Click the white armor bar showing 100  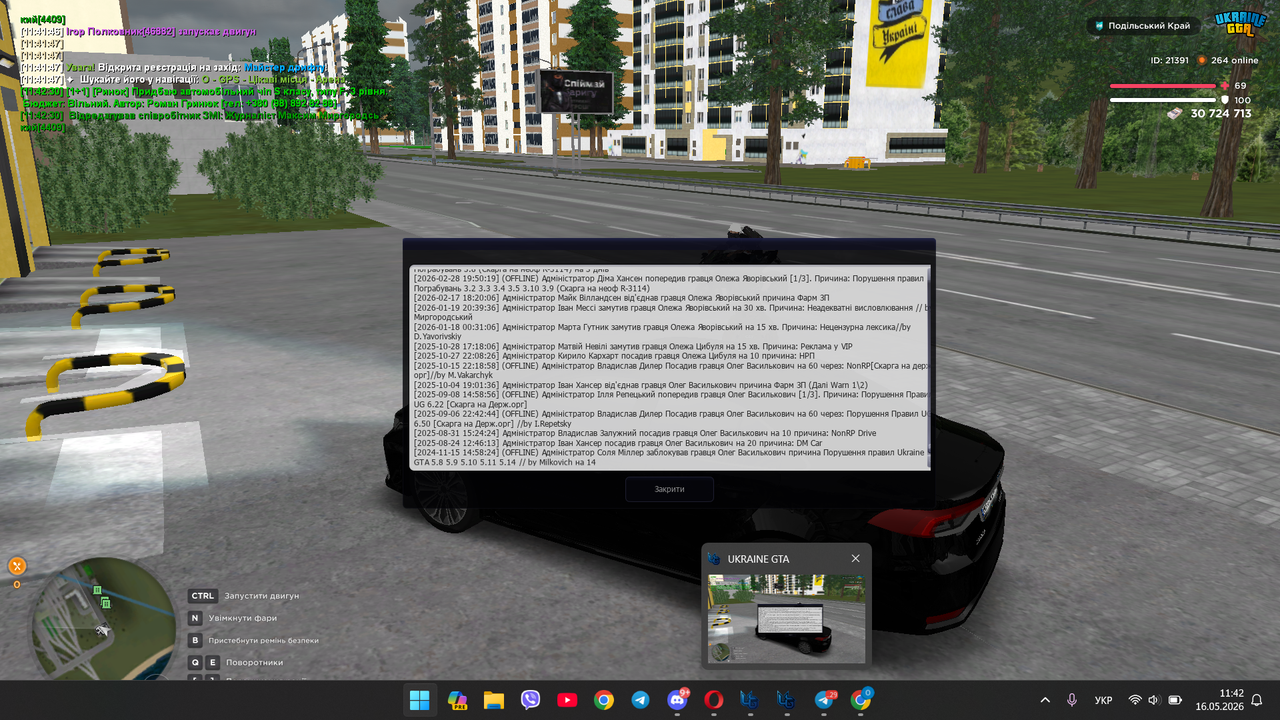[x=1163, y=100]
